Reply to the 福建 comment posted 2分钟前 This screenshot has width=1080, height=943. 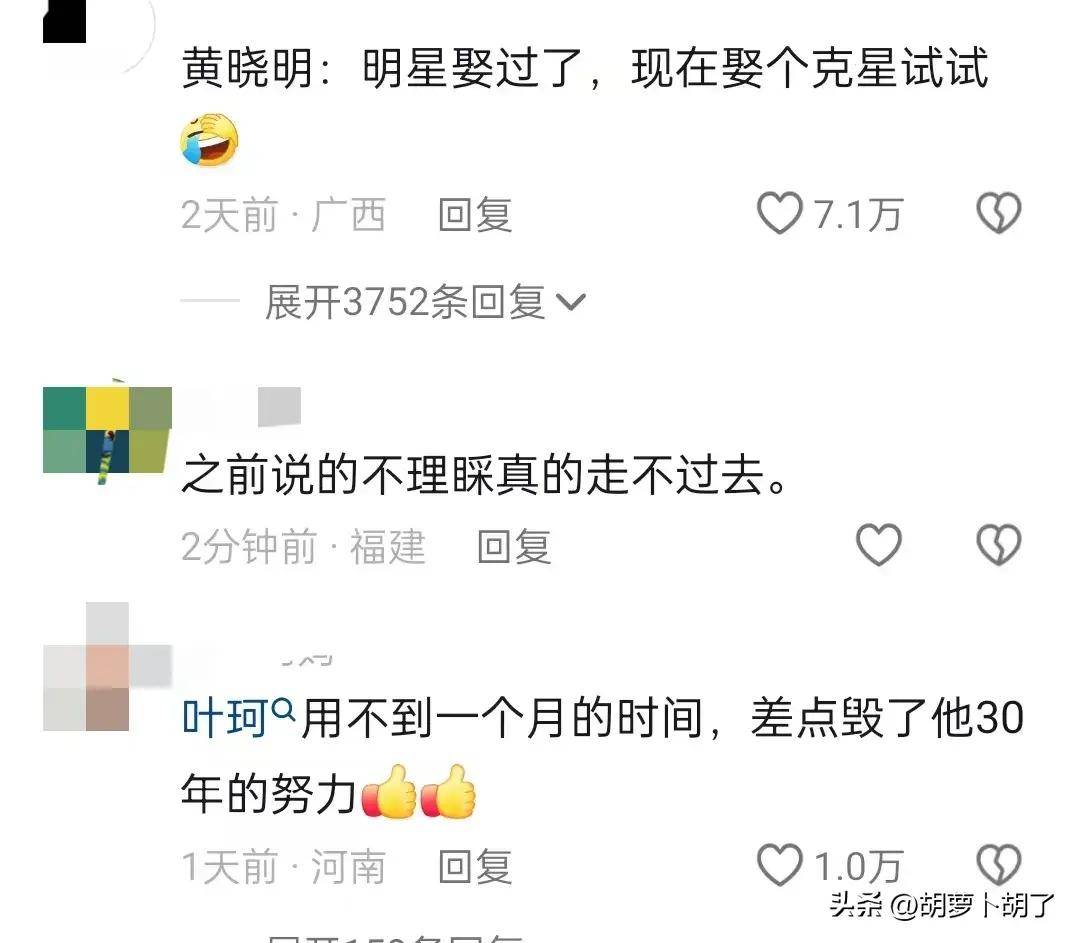[515, 546]
